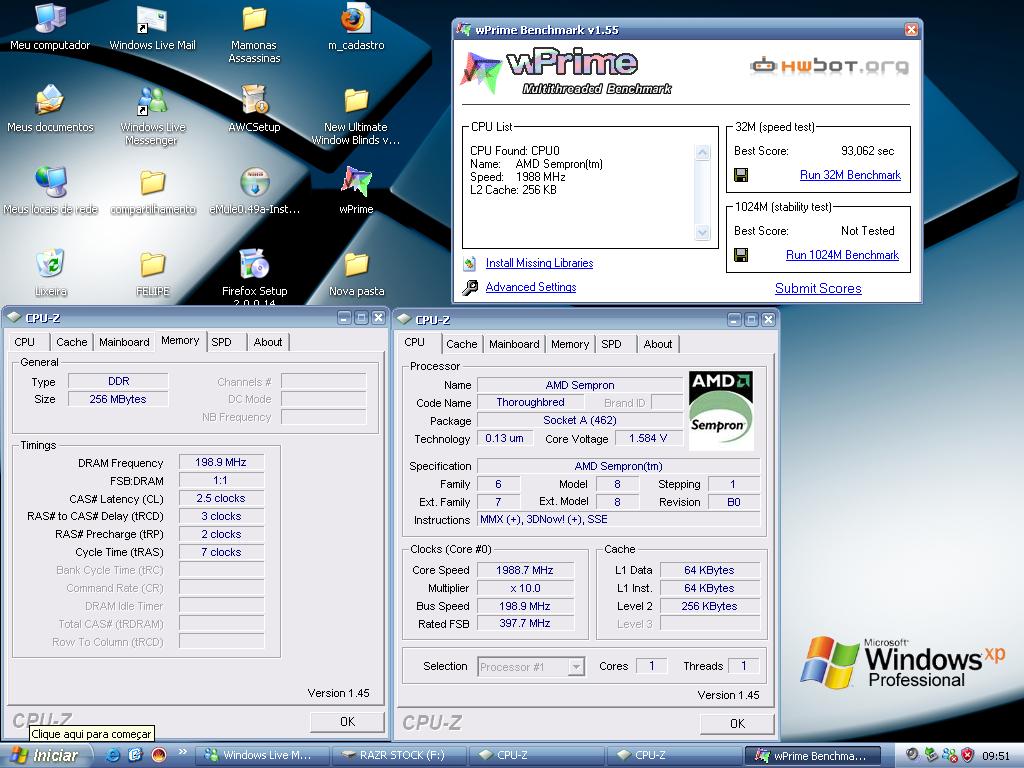Image resolution: width=1024 pixels, height=768 pixels.
Task: Click save icon next to 1024M benchmark
Action: pos(741,255)
